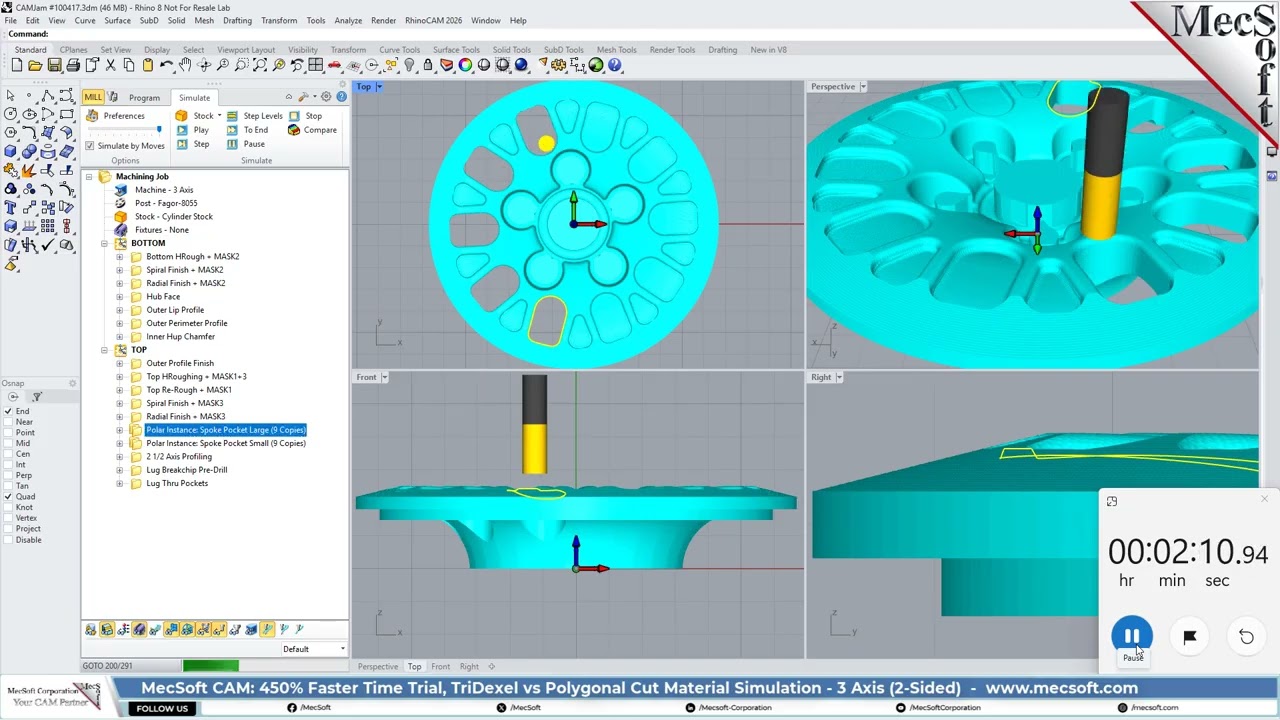Click the Pause simulation button
Image resolution: width=1280 pixels, height=720 pixels.
click(x=246, y=144)
